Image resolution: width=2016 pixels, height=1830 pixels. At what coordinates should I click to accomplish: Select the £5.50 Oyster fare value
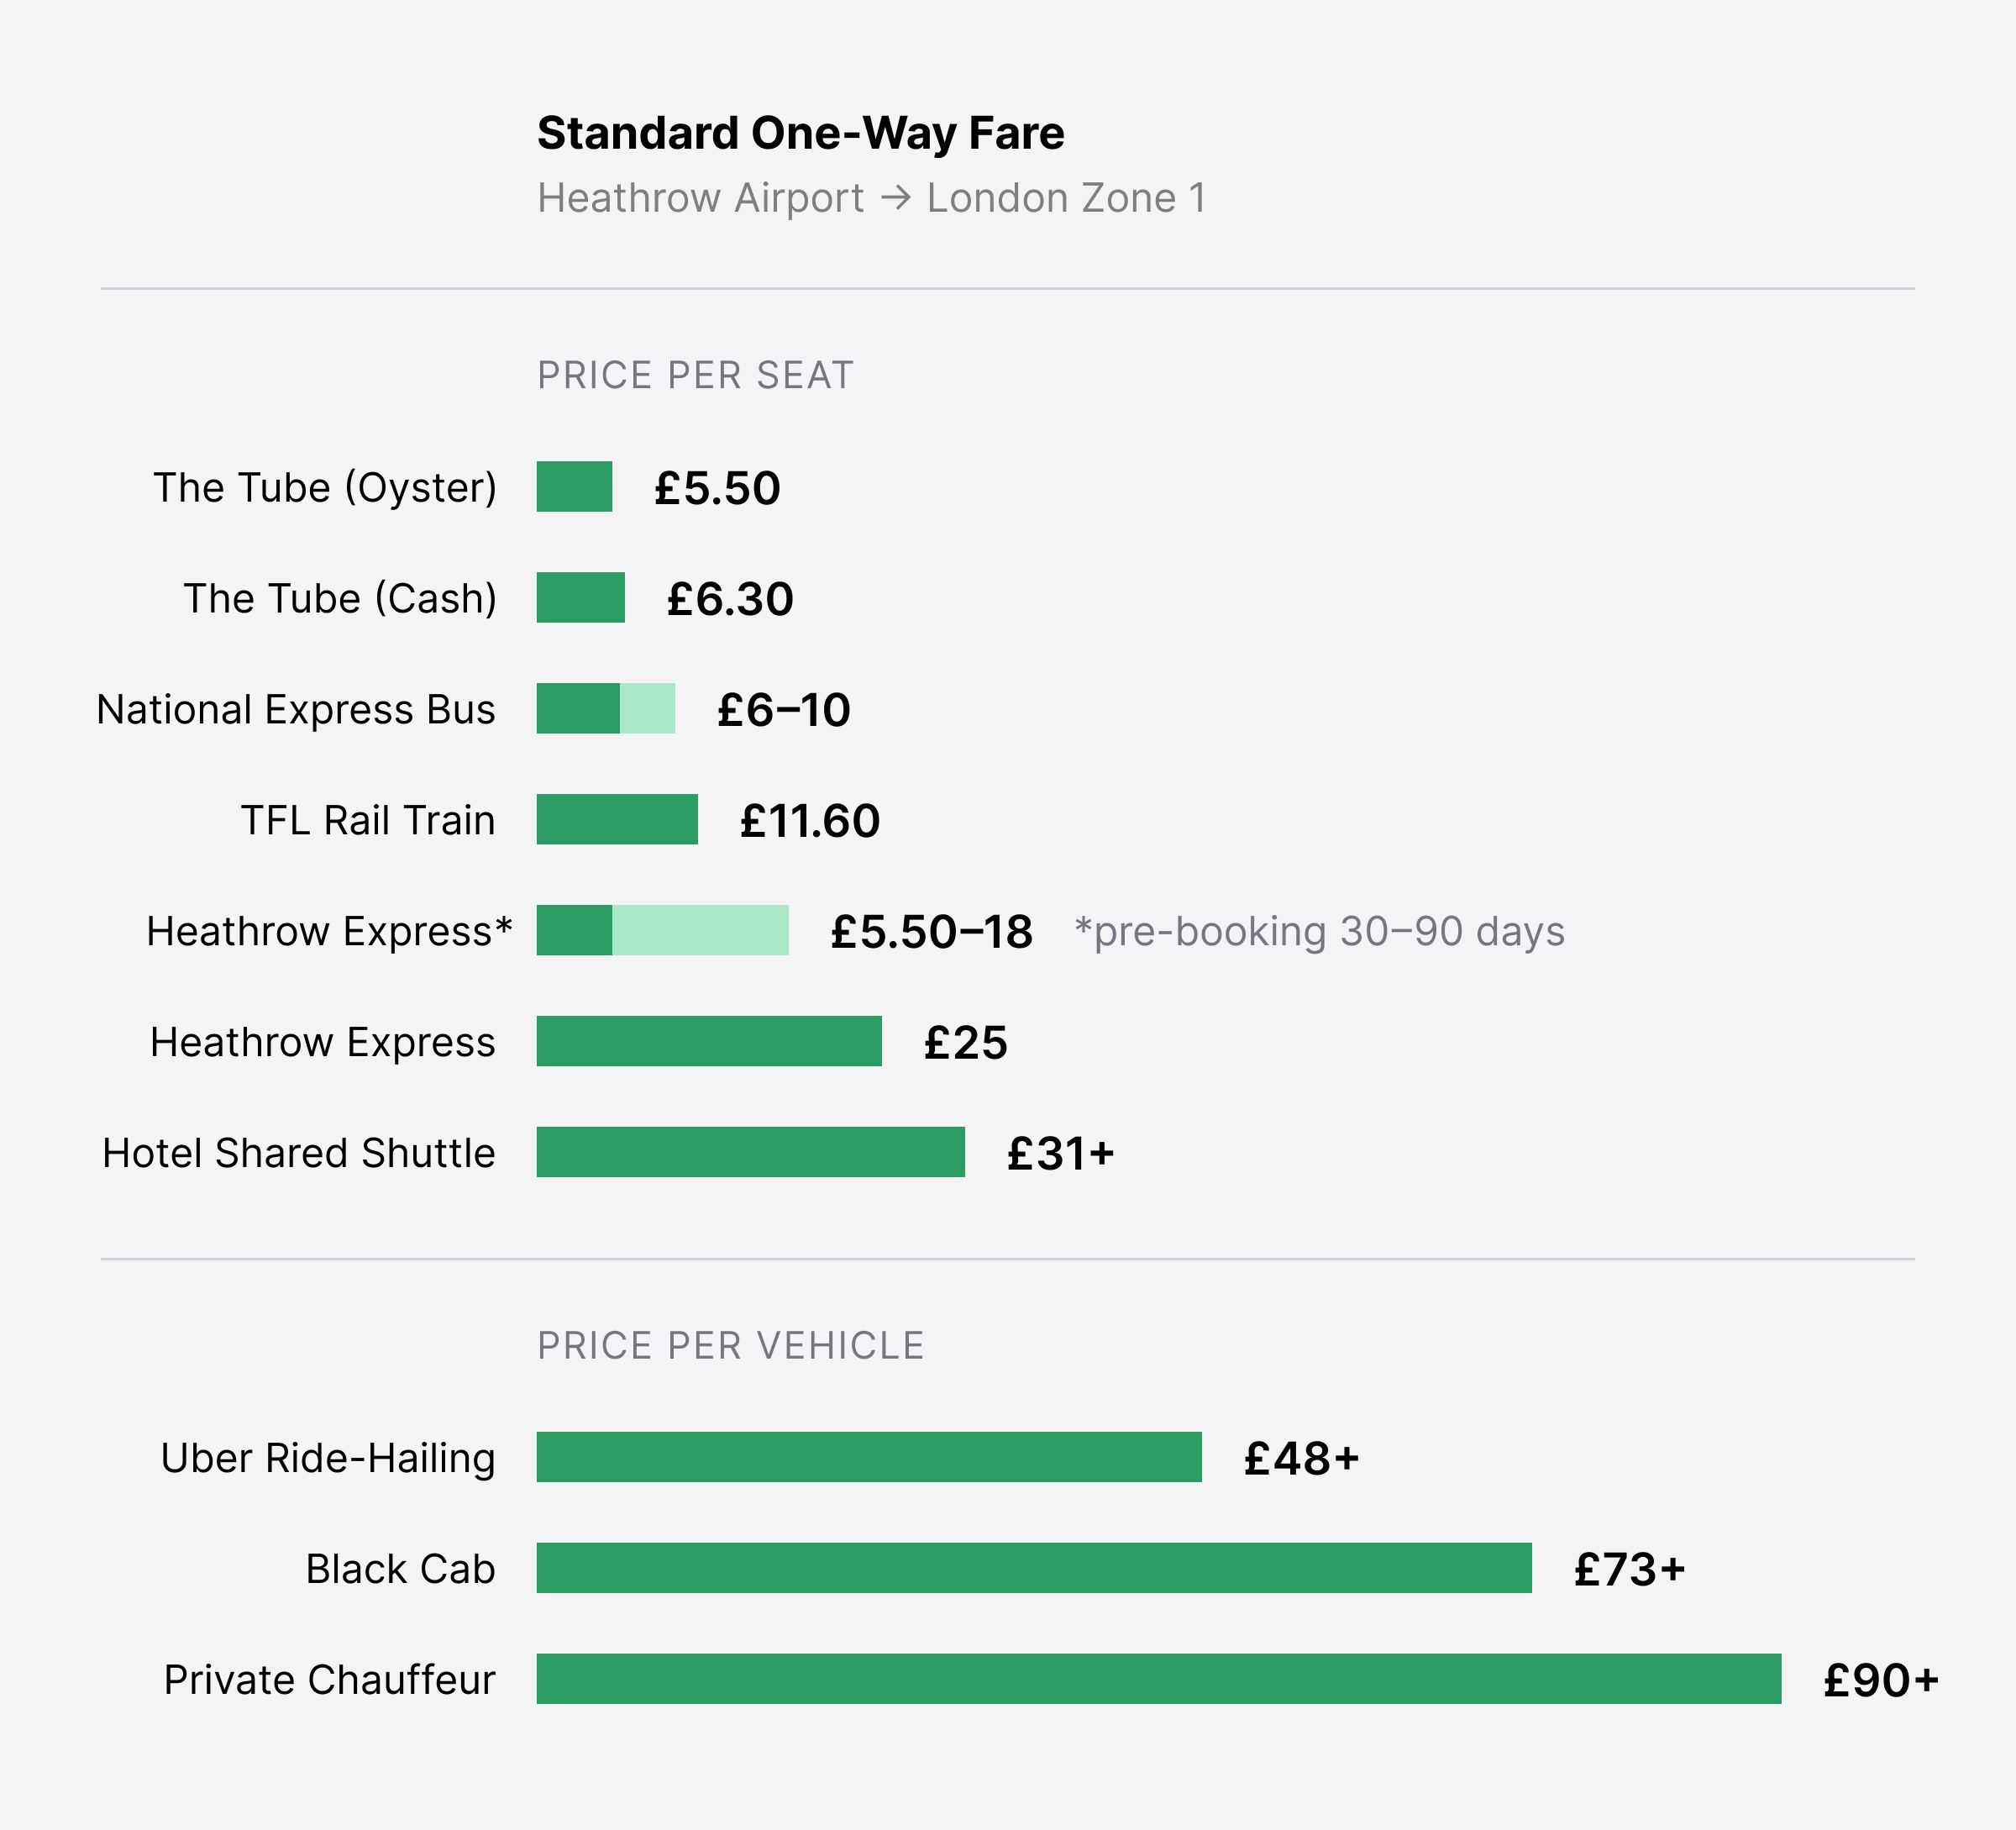click(717, 489)
